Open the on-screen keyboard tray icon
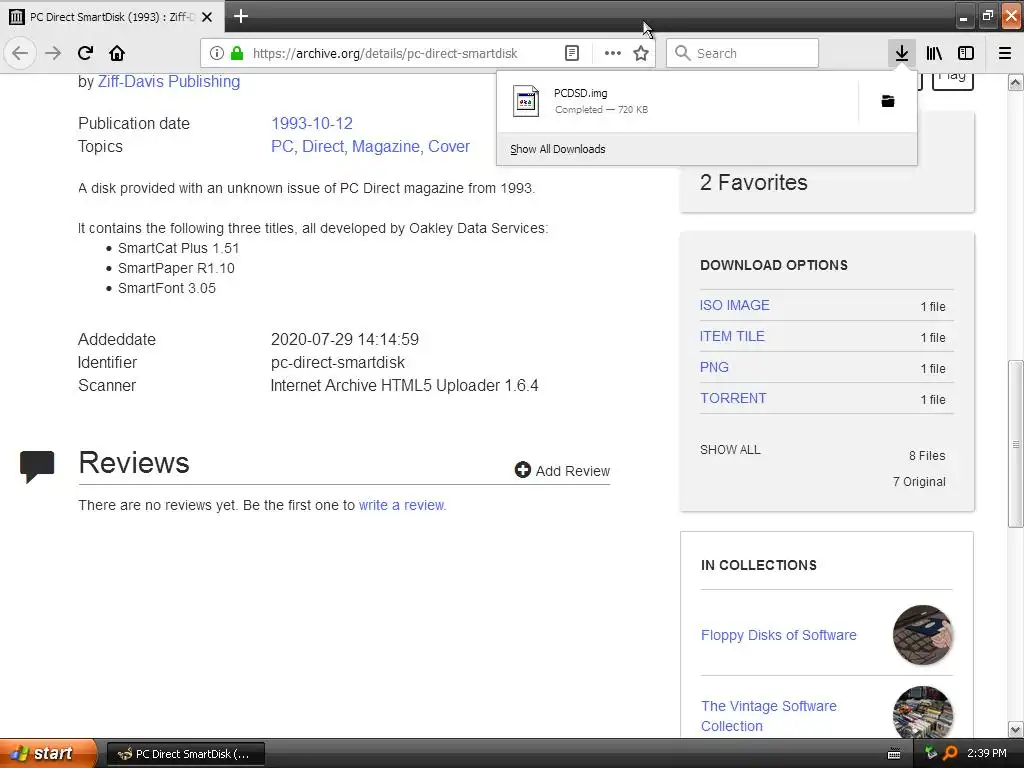The image size is (1024, 768). point(894,754)
